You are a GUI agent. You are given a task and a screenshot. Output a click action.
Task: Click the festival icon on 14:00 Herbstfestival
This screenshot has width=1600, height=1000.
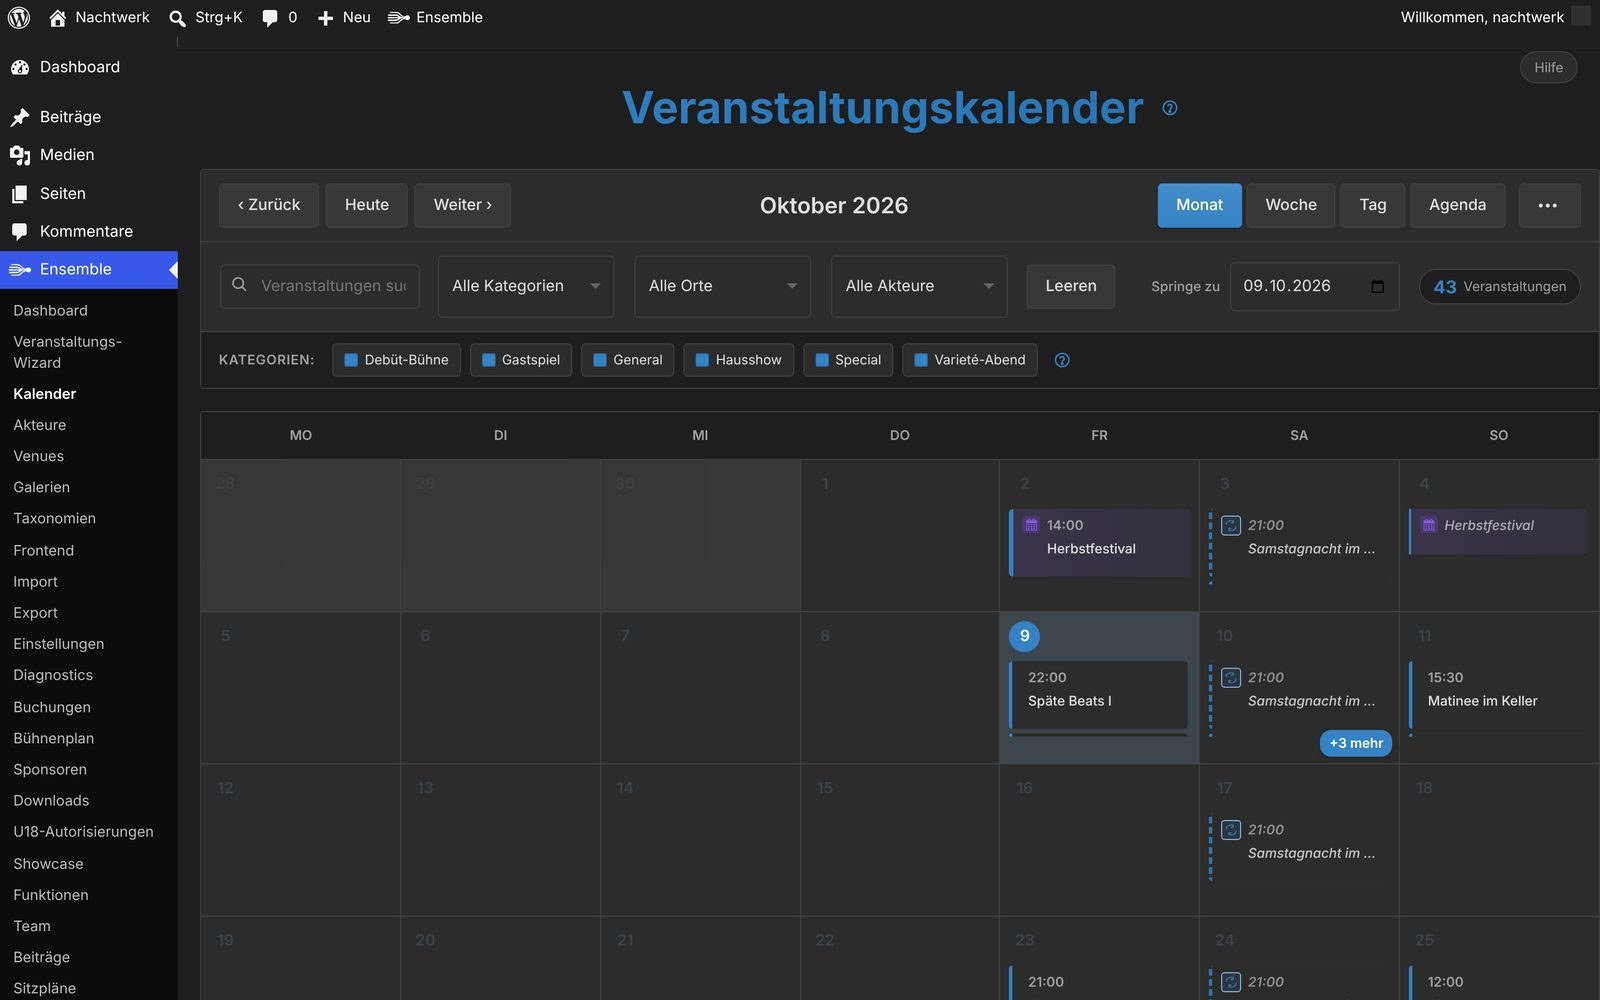(1031, 524)
